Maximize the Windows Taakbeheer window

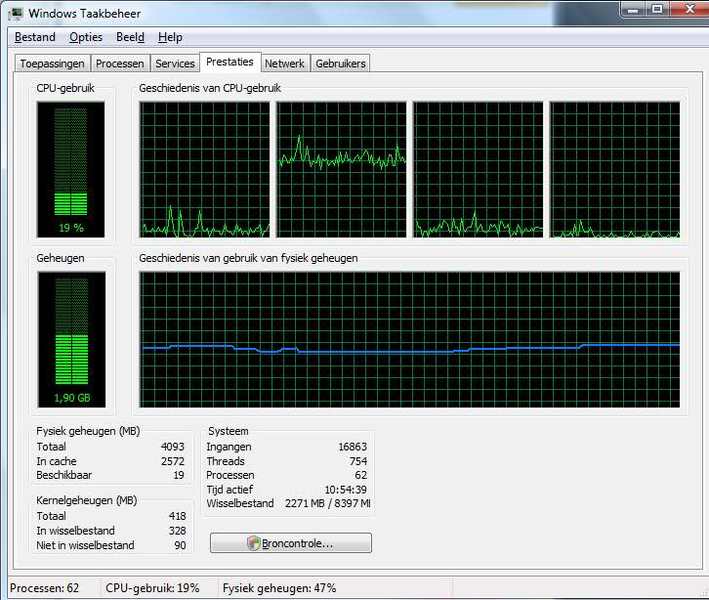click(x=658, y=10)
